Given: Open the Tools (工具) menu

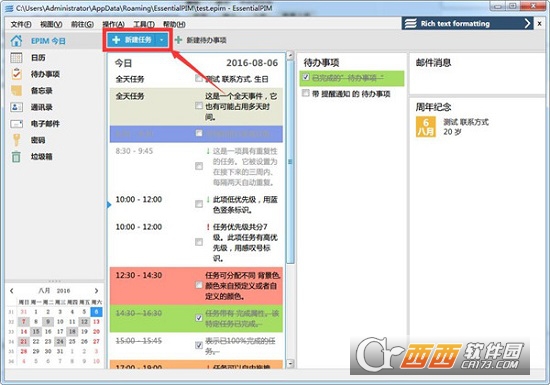Looking at the screenshot, I should pos(144,24).
